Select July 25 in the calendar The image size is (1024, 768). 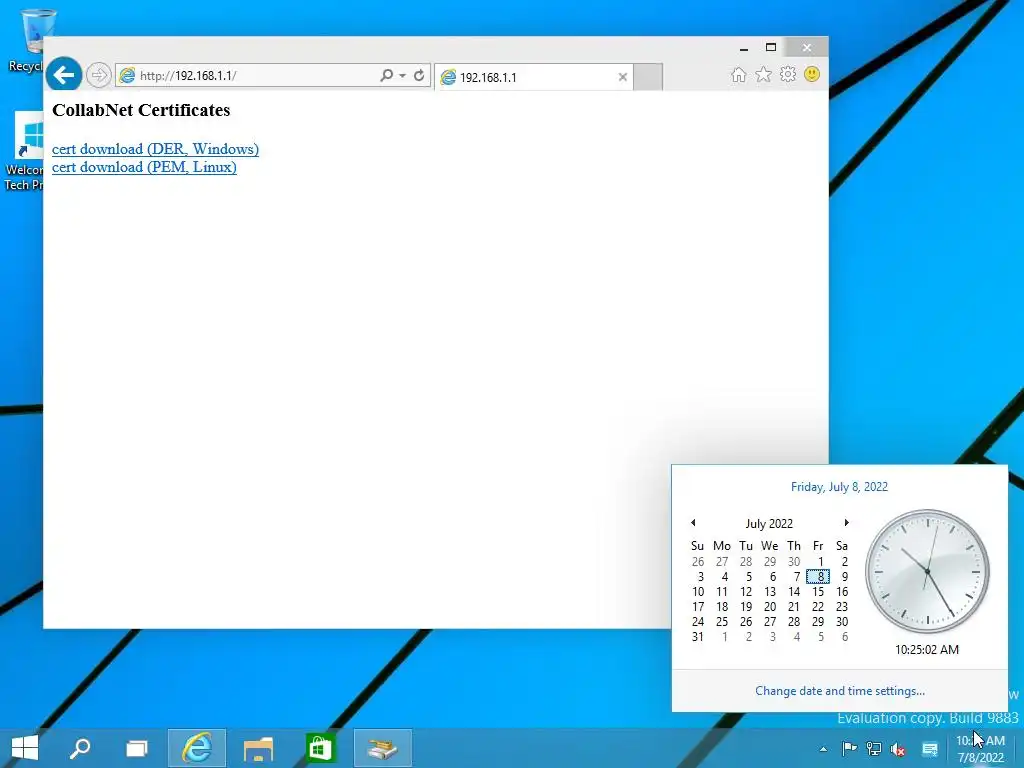(722, 622)
